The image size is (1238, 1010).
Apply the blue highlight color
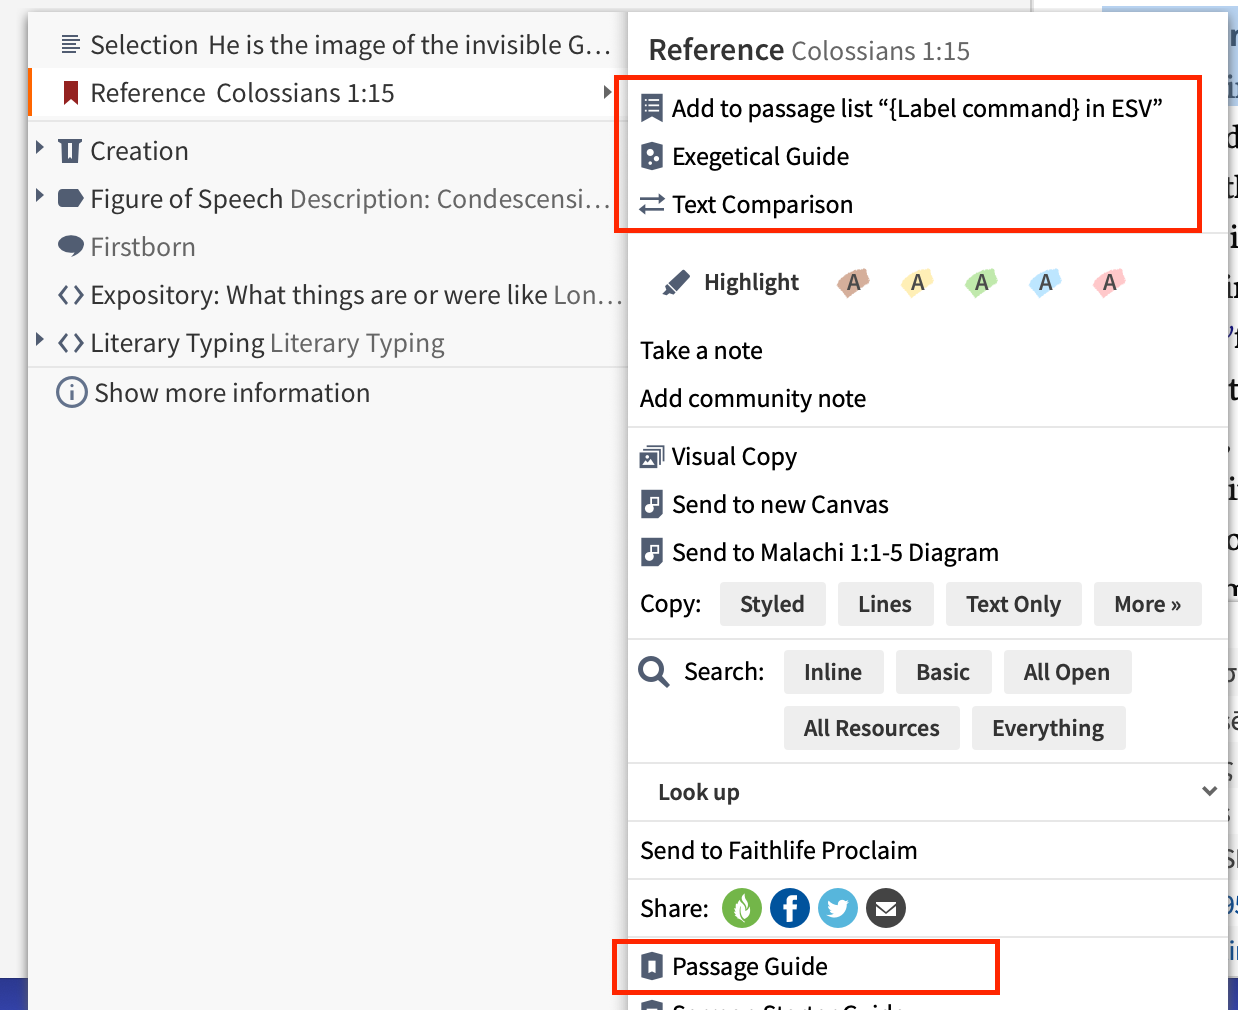tap(1045, 283)
